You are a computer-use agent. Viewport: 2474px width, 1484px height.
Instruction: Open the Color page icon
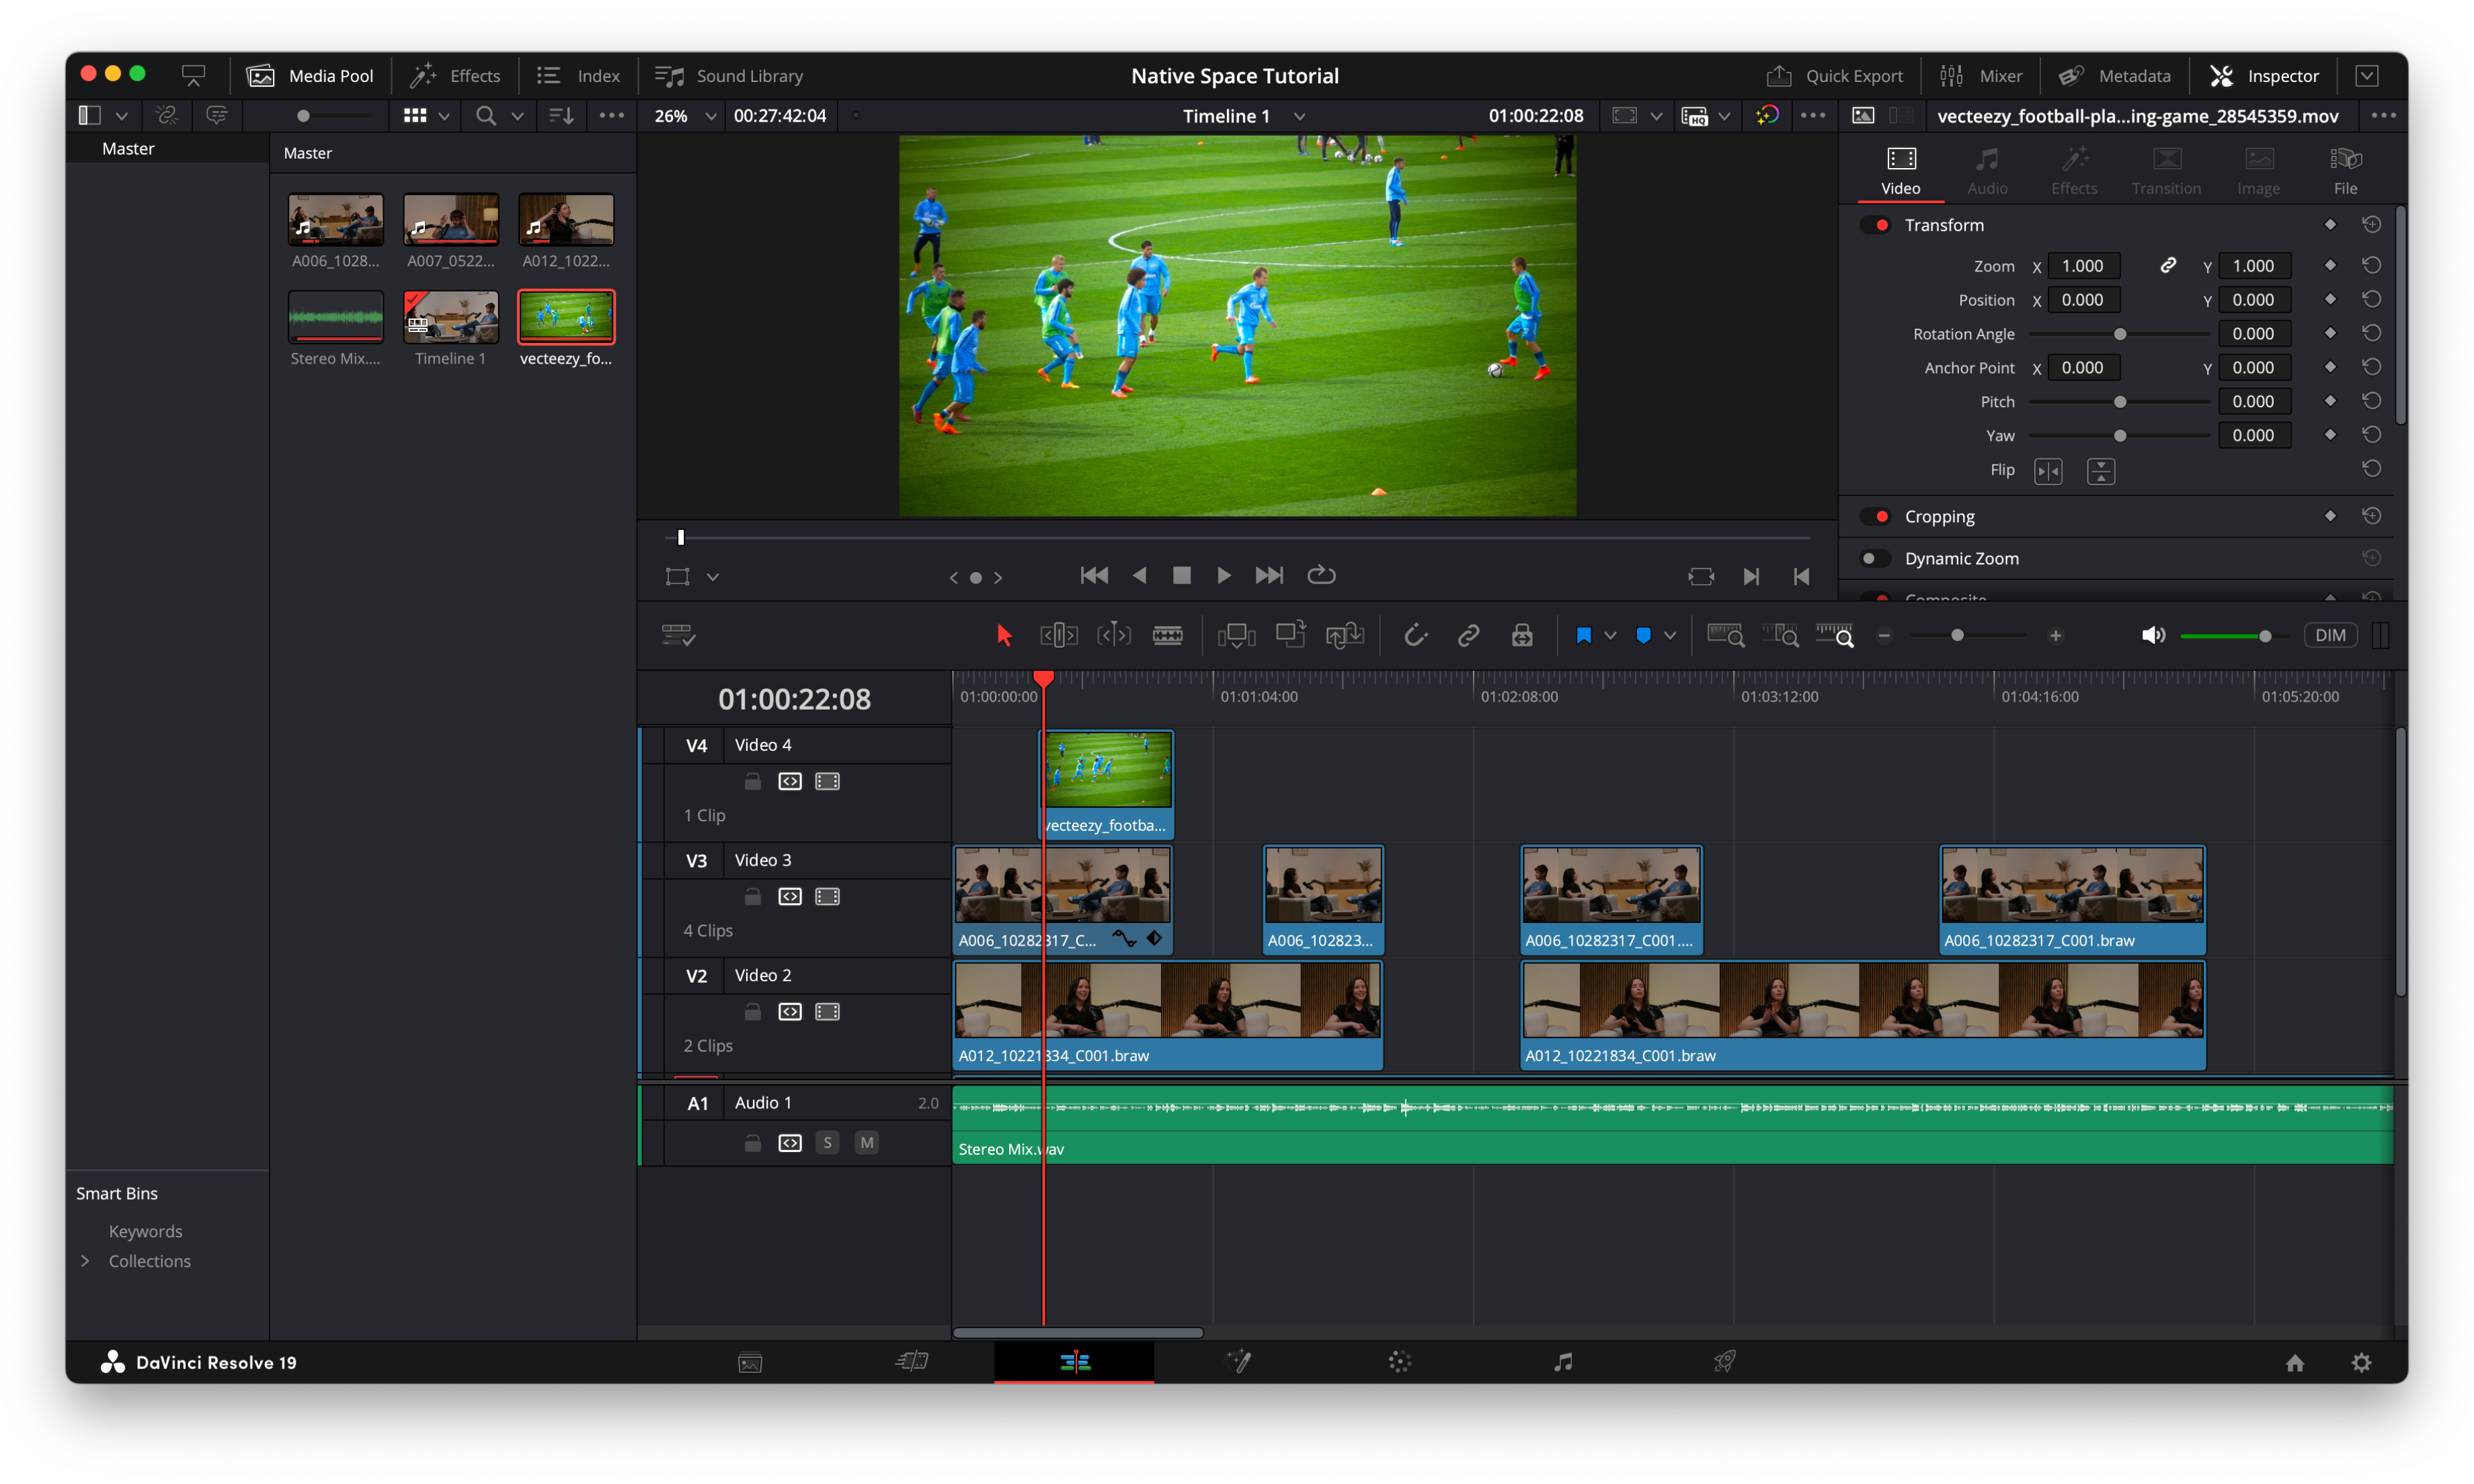pos(1400,1361)
